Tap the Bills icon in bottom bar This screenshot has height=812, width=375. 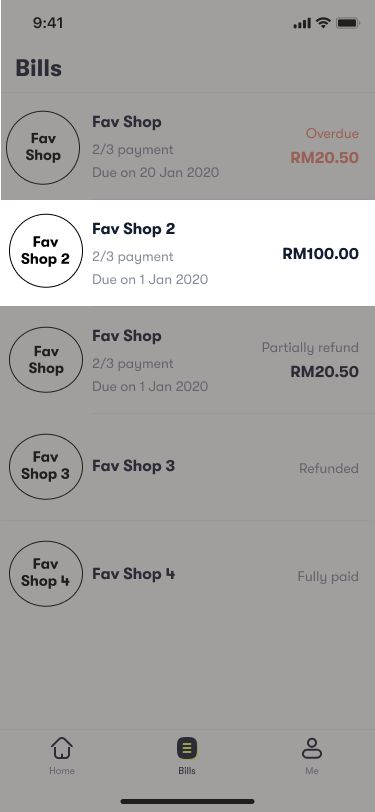187,748
